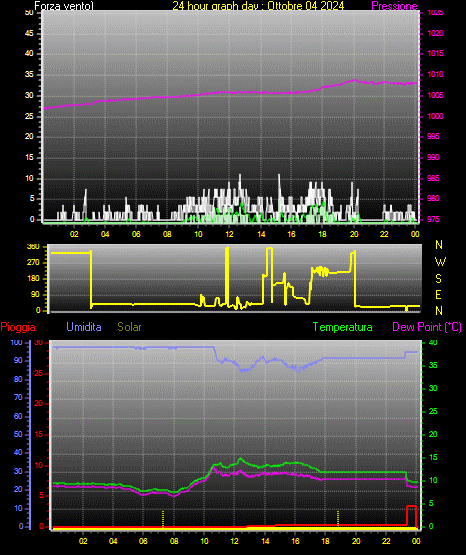
Task: Click the 40 temperature axis value
Action: [433, 343]
